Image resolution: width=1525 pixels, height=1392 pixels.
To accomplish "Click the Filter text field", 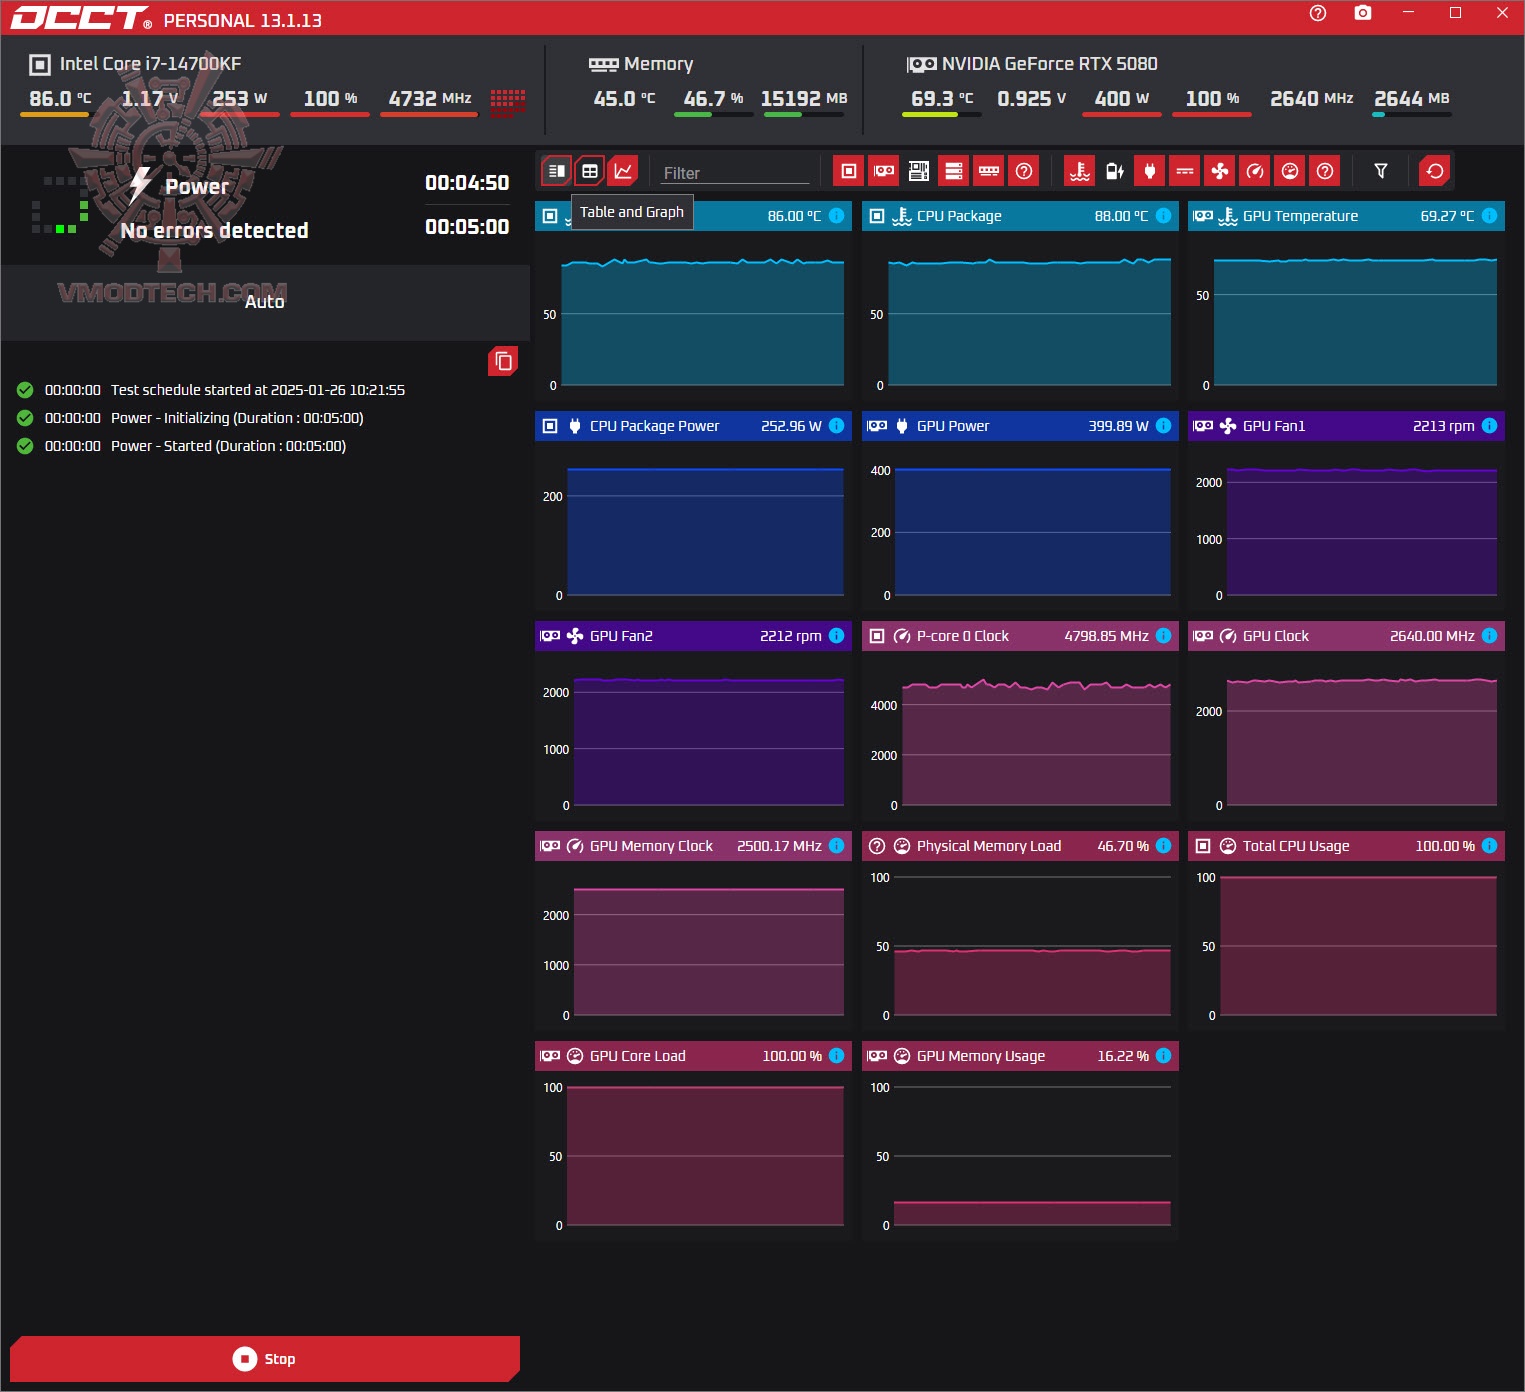I will click(x=734, y=173).
